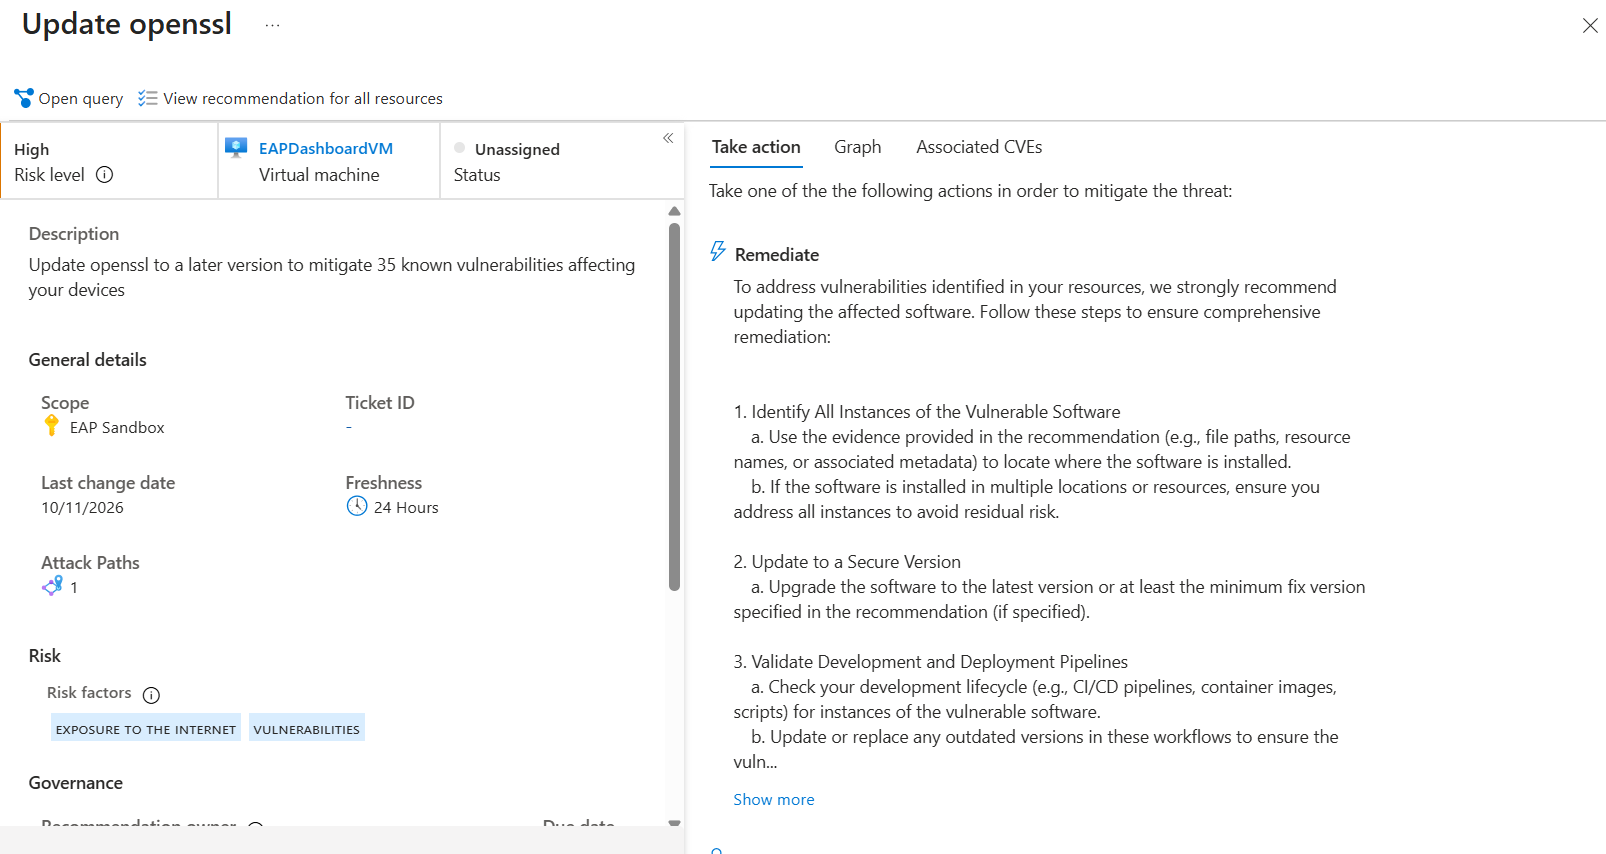Click the EAP Sandbox scope text
This screenshot has width=1606, height=854.
(117, 427)
